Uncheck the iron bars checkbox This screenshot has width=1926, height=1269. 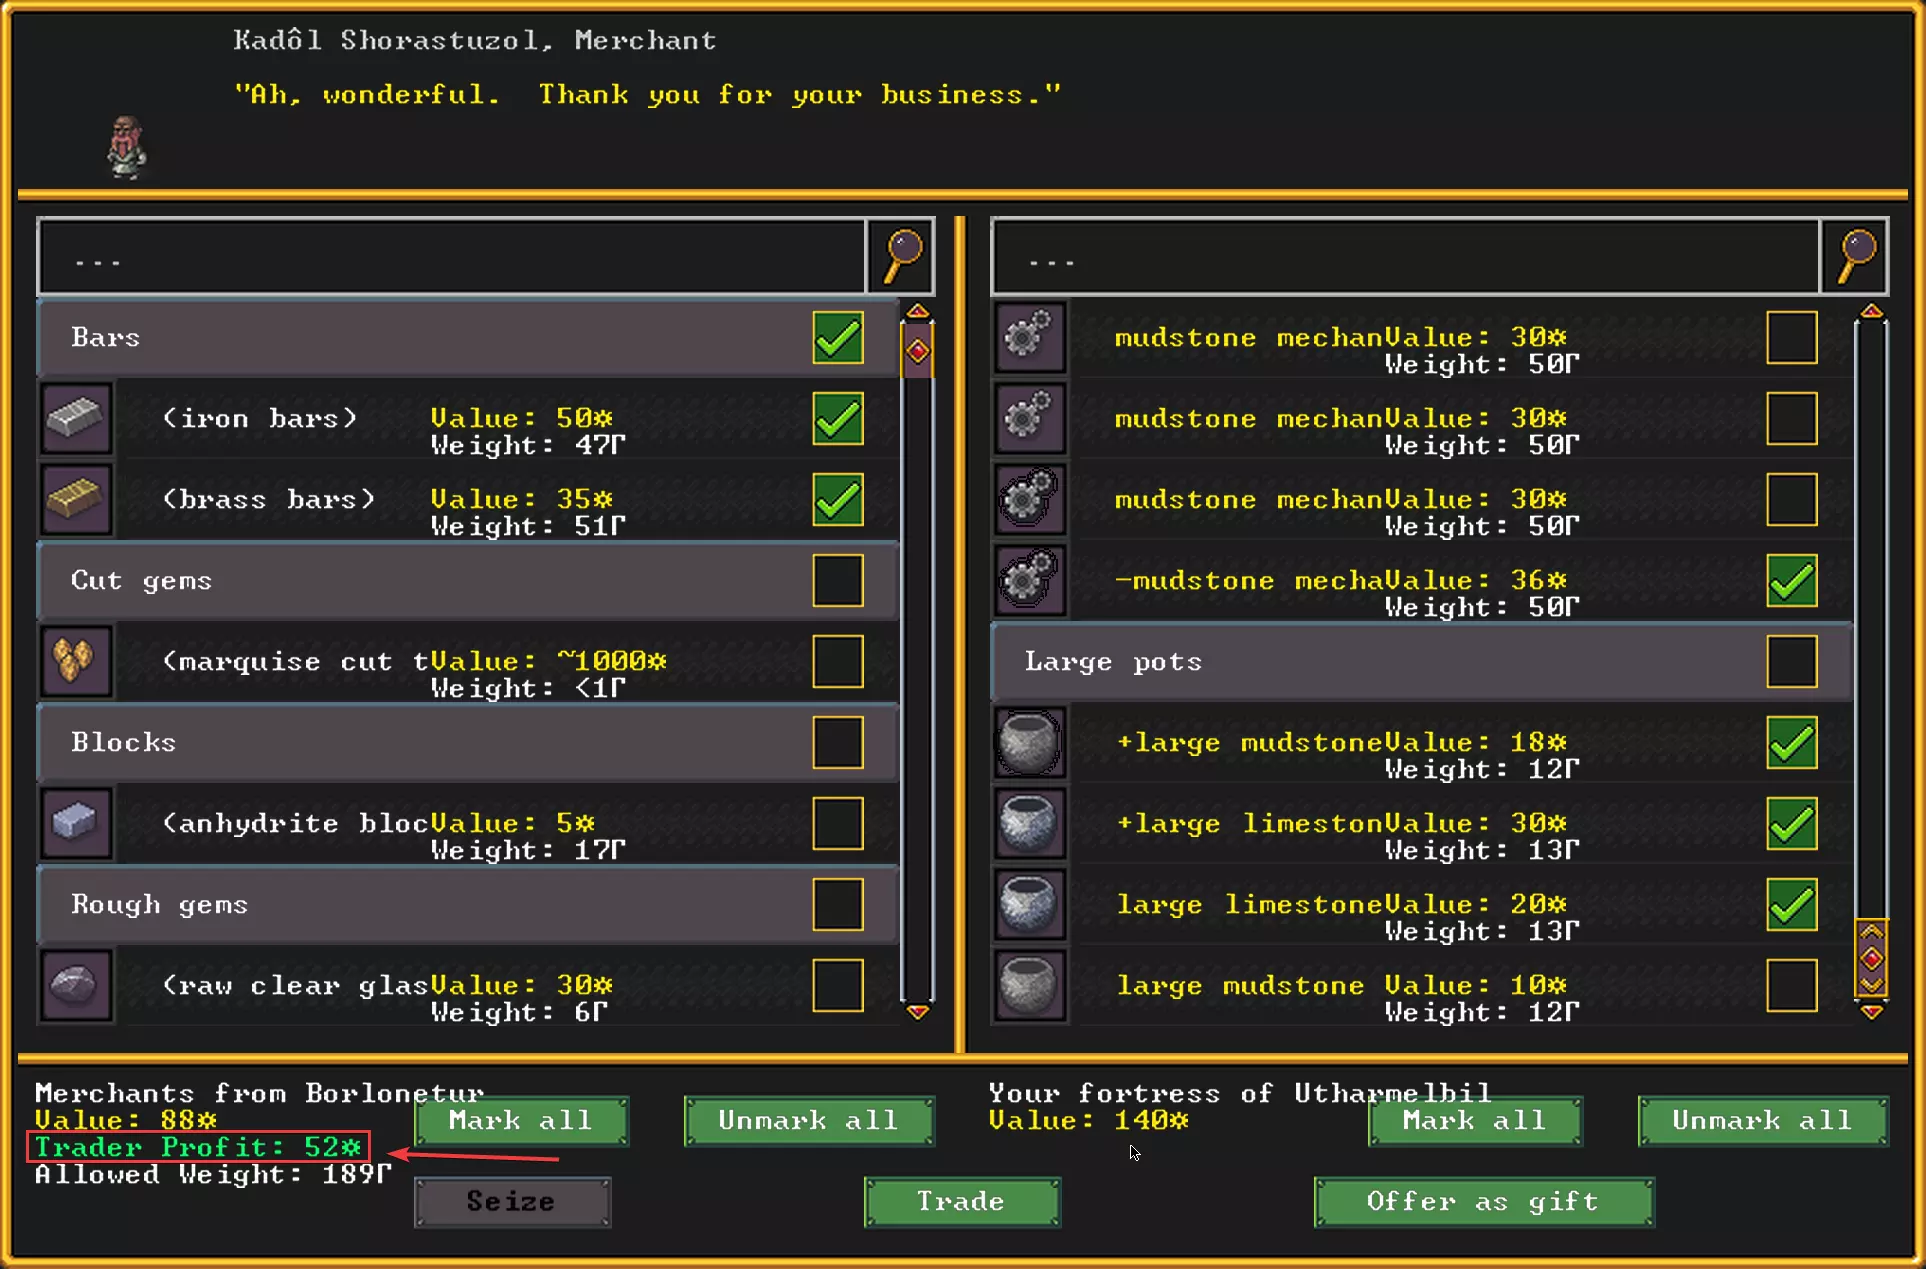pos(837,418)
